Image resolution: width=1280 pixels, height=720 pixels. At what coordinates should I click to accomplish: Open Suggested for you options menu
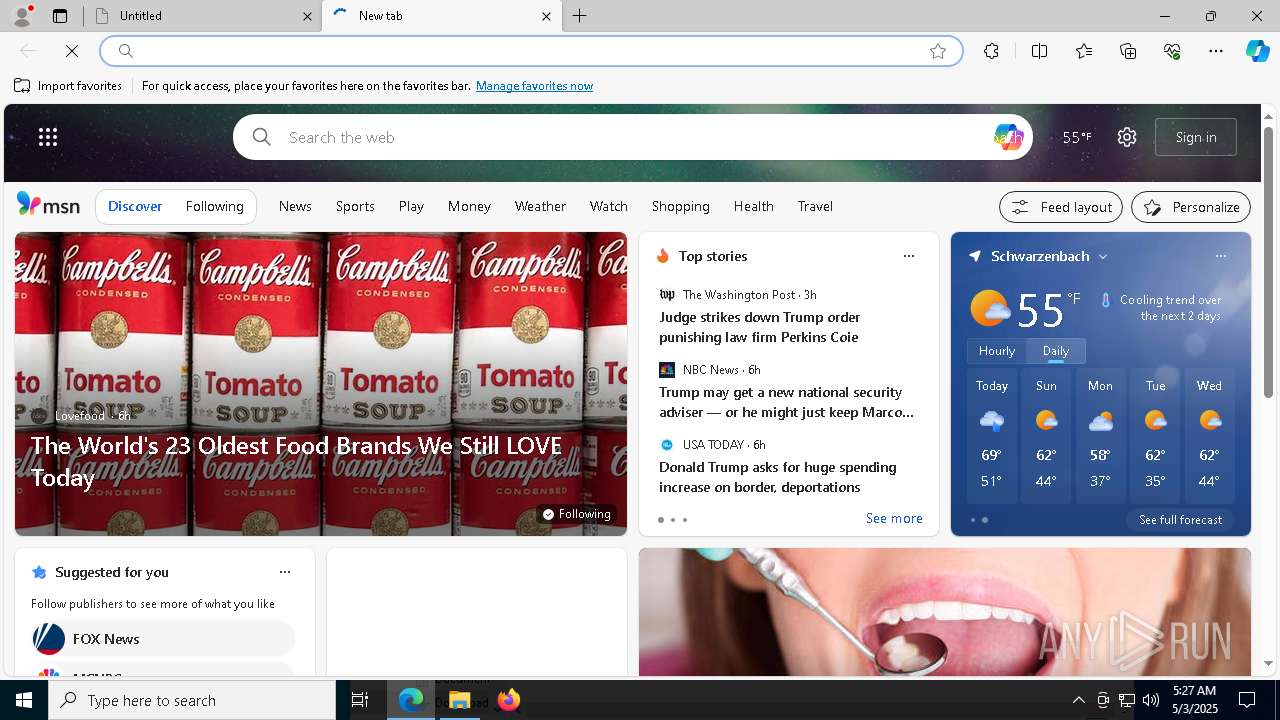point(285,572)
